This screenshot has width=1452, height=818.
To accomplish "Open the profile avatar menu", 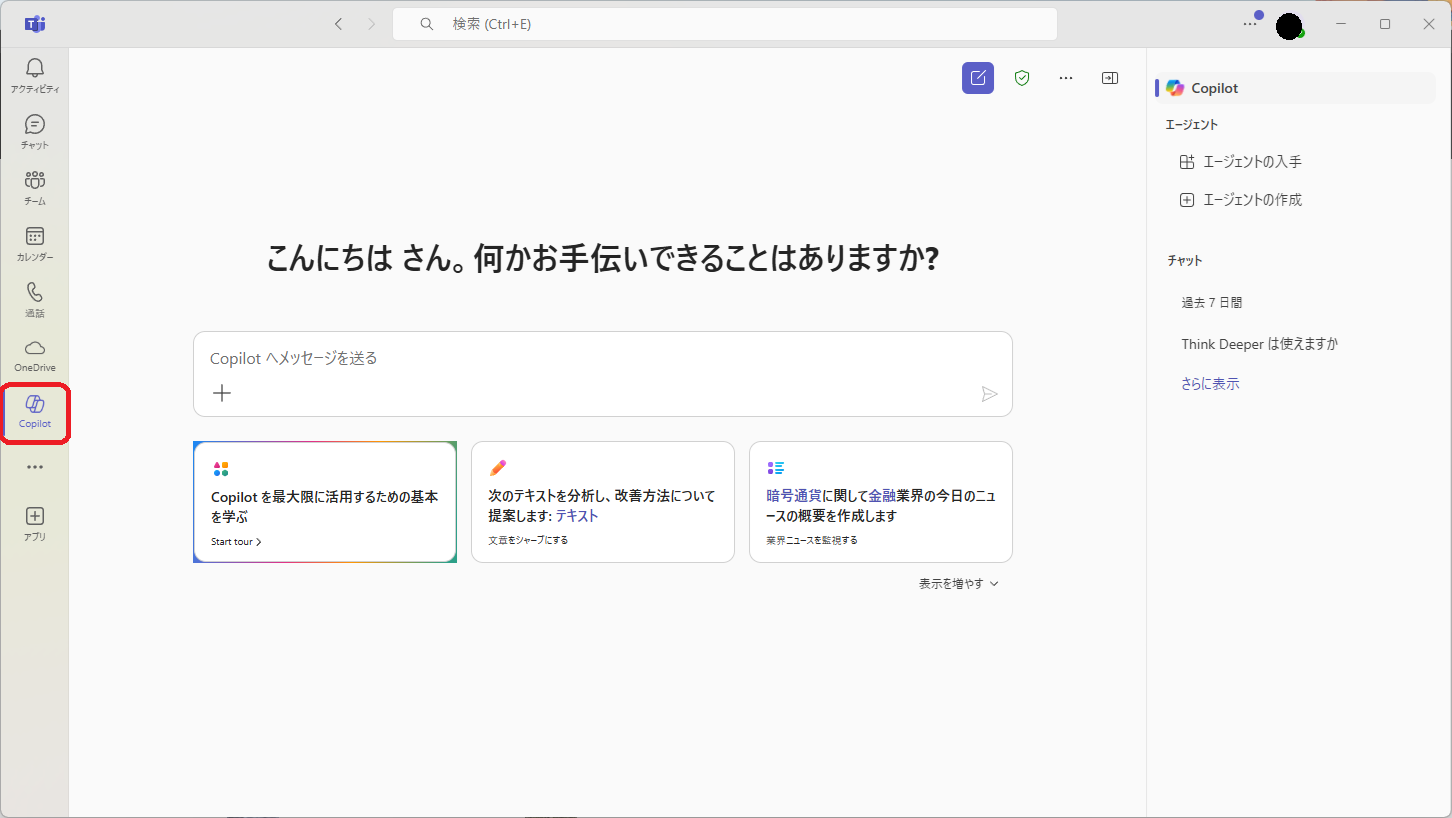I will [x=1290, y=26].
